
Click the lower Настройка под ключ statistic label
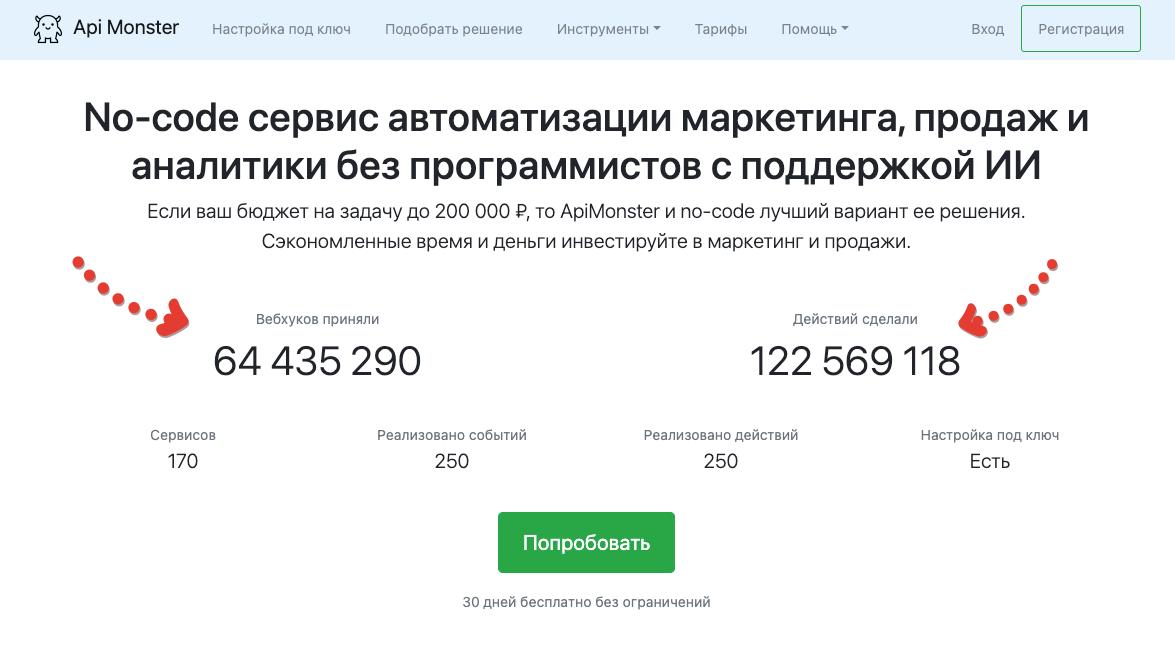click(990, 435)
